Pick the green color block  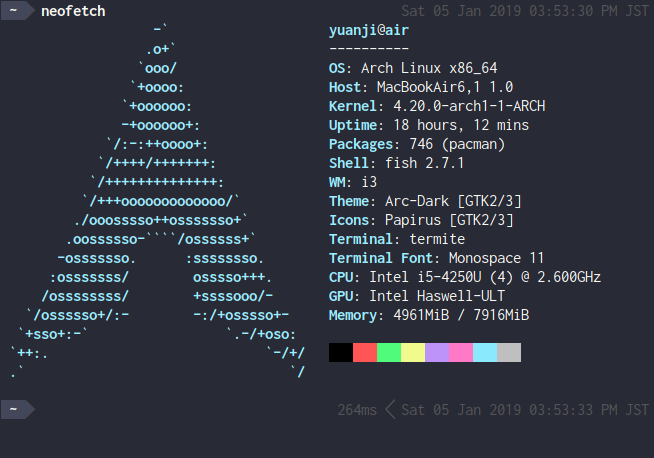click(x=389, y=352)
